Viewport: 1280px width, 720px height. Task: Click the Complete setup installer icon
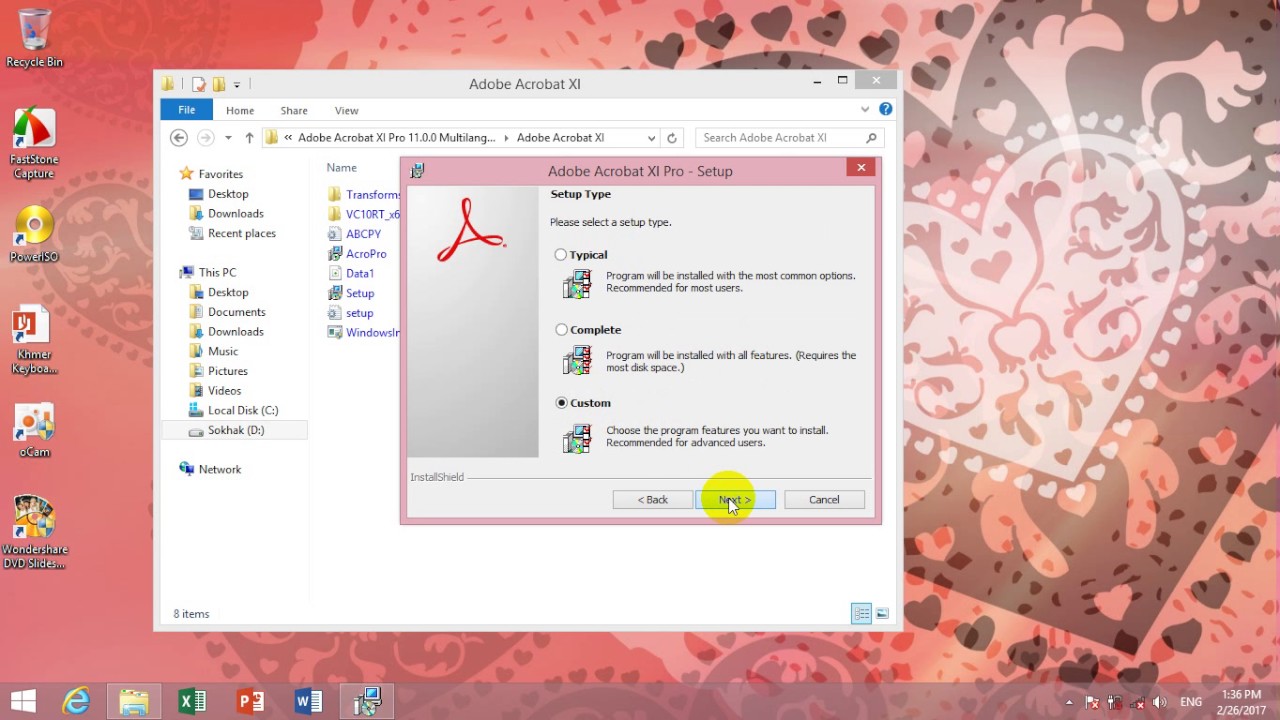click(x=577, y=360)
